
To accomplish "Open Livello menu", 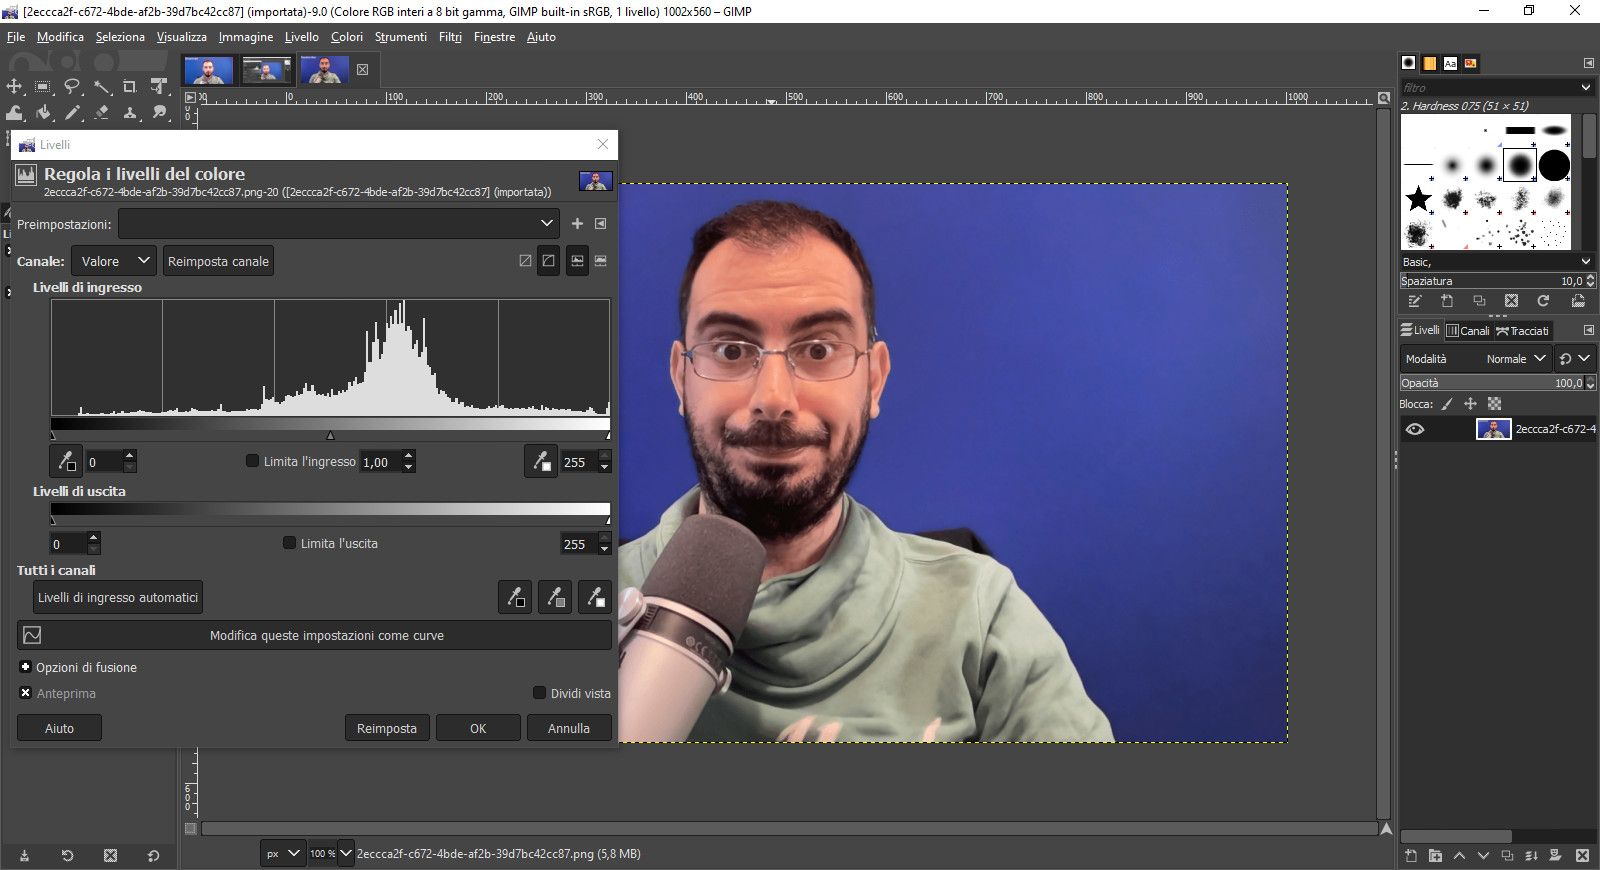I will click(x=302, y=37).
